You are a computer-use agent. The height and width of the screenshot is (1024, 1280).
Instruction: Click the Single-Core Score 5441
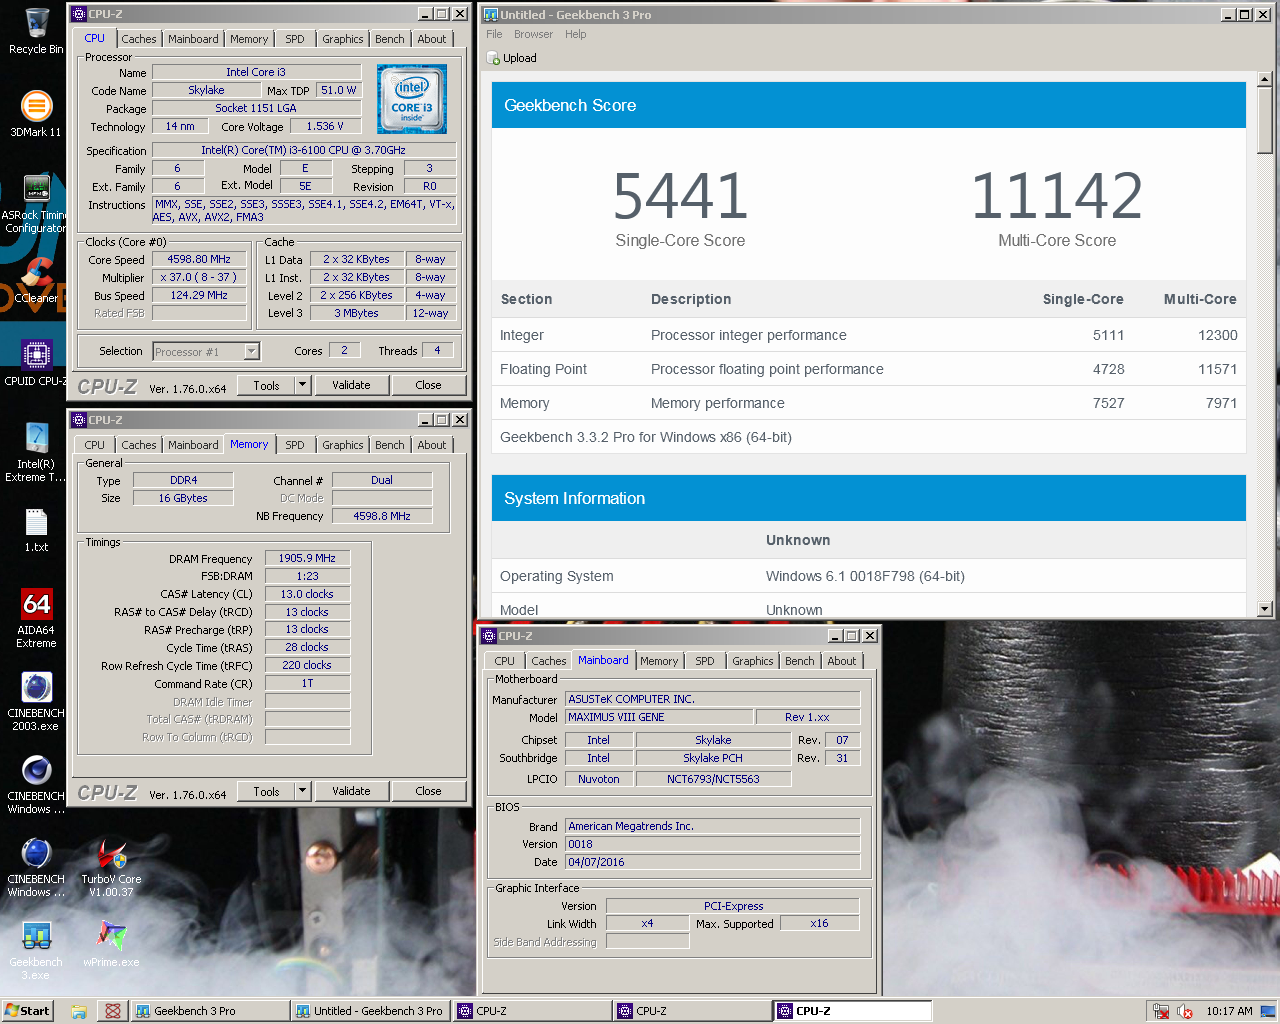pyautogui.click(x=680, y=195)
